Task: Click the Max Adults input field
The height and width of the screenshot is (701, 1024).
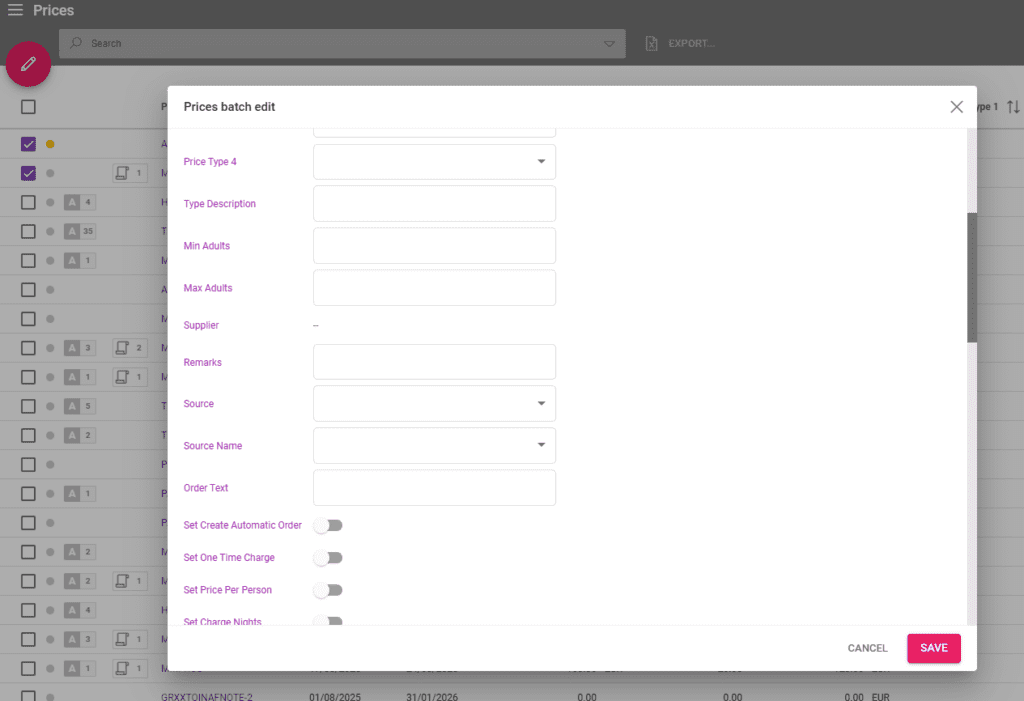Action: point(434,287)
